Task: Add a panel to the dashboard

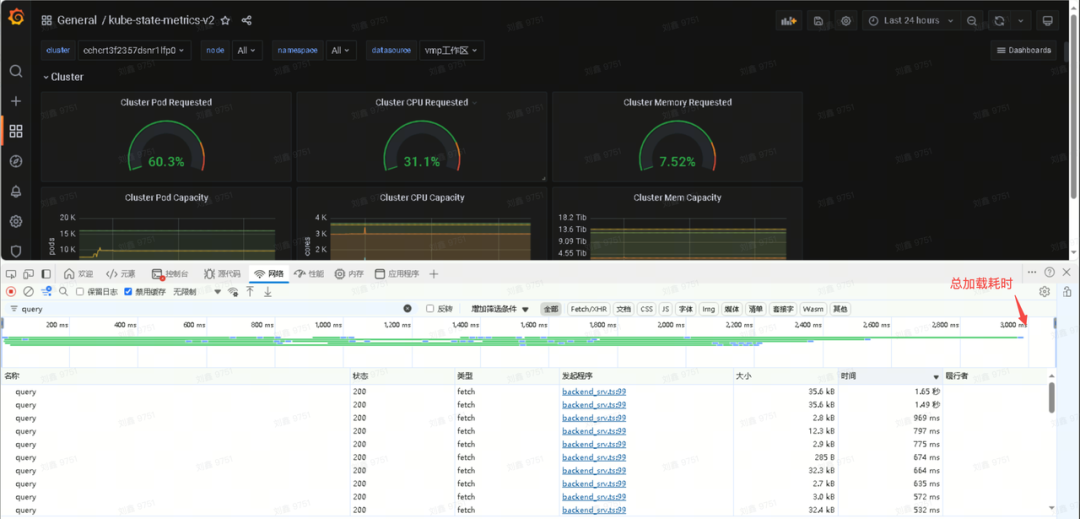Action: (789, 21)
